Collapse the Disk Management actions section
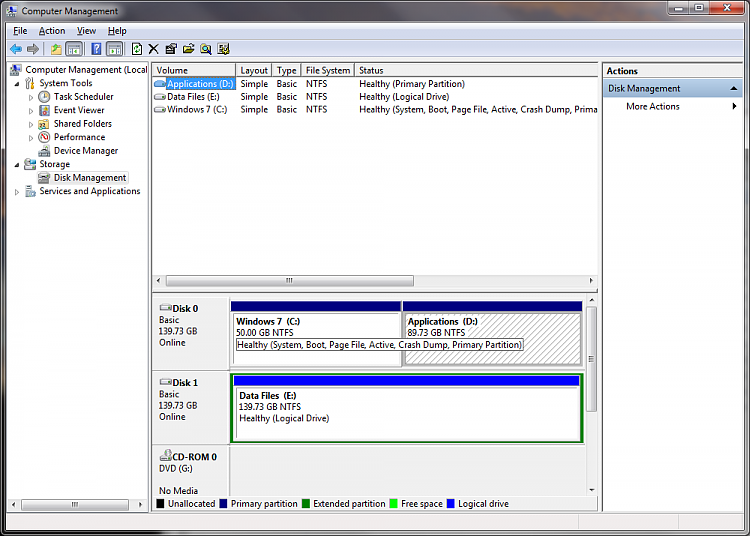The width and height of the screenshot is (750, 536). 733,88
